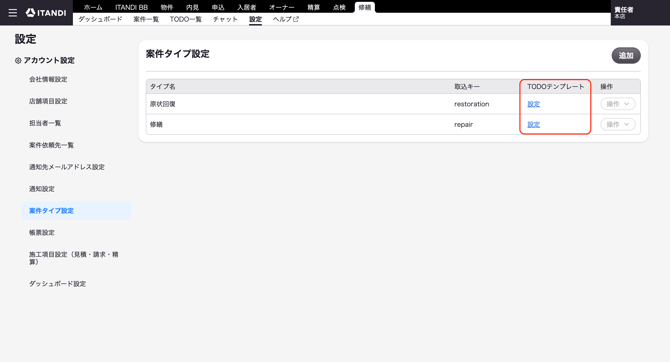Open the ホーム top menu
The height and width of the screenshot is (362, 670).
click(93, 7)
